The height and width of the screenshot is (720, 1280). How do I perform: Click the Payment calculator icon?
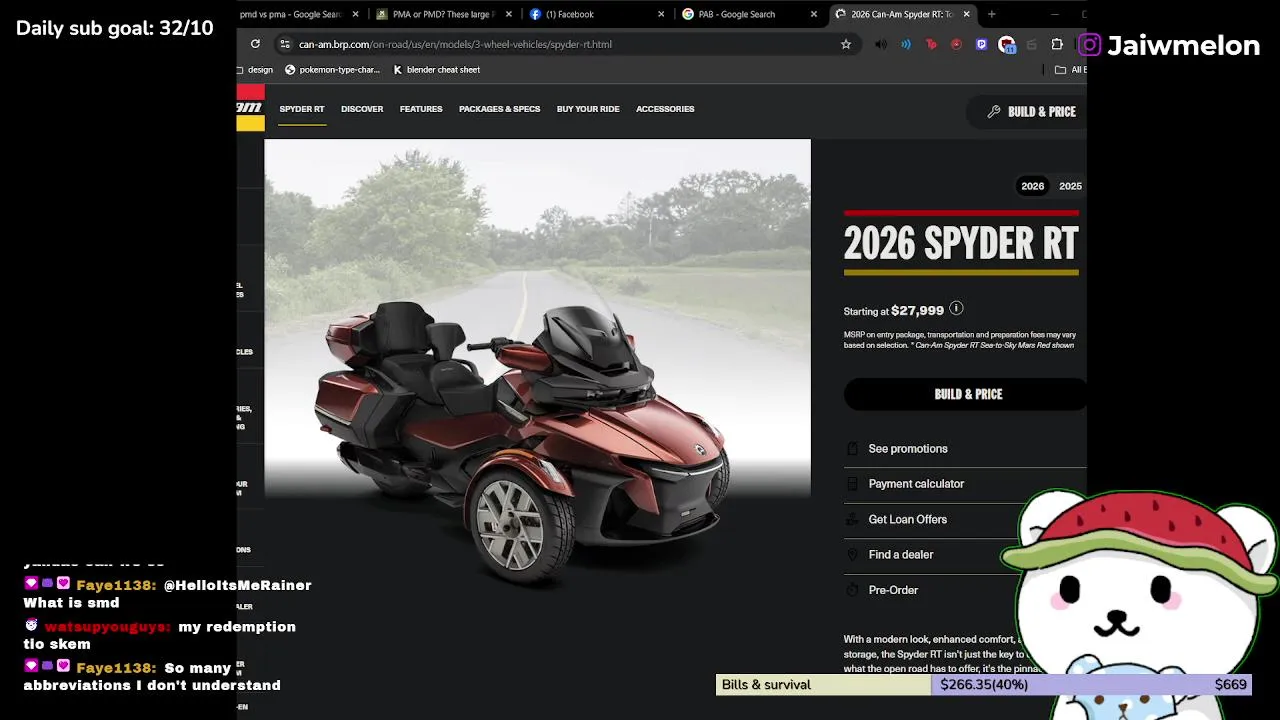pyautogui.click(x=852, y=484)
